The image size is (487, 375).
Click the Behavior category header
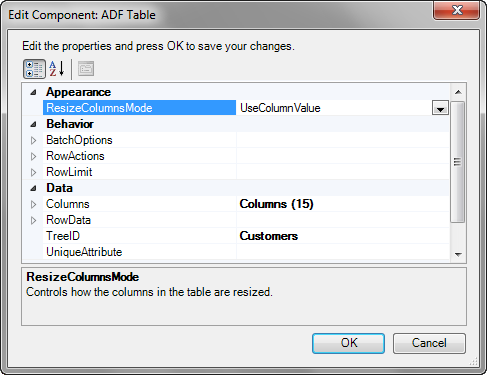point(70,124)
